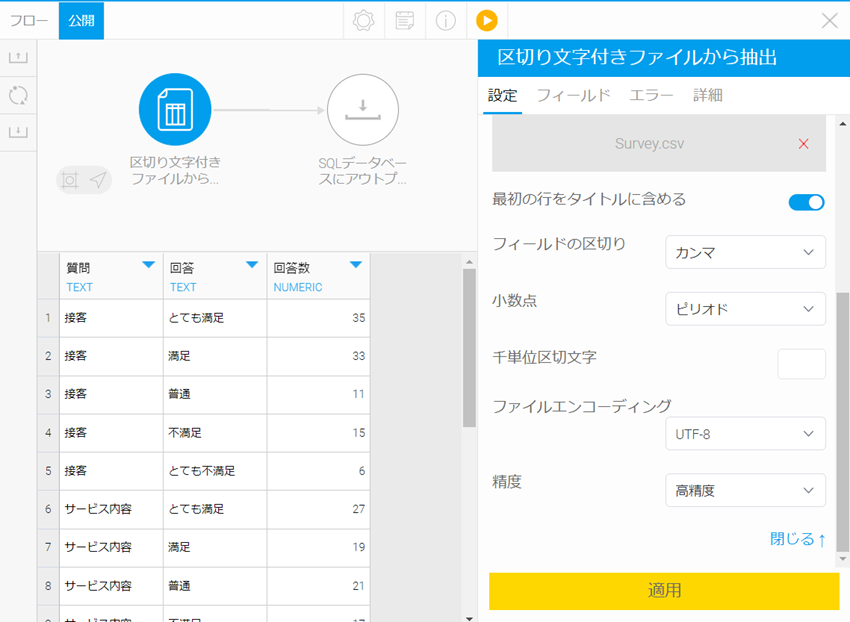
Task: Click the data table vertical scrollbar thumb
Action: (469, 347)
